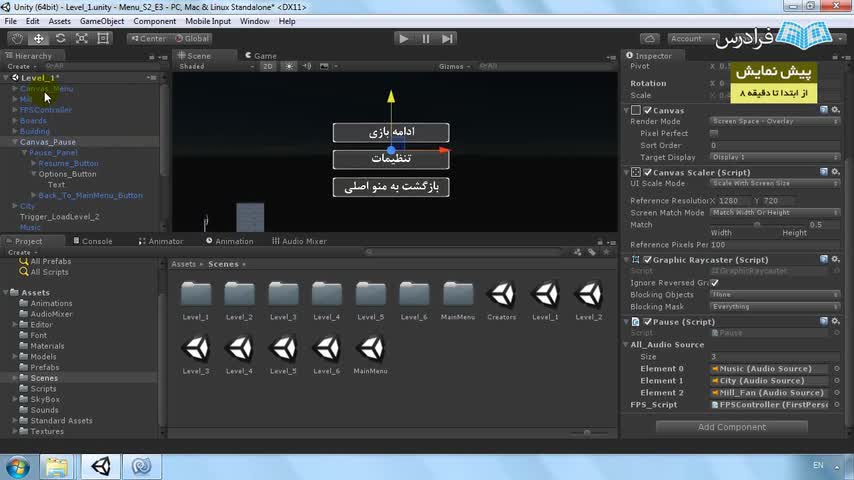Open the Level_3 scene asset

coord(196,350)
